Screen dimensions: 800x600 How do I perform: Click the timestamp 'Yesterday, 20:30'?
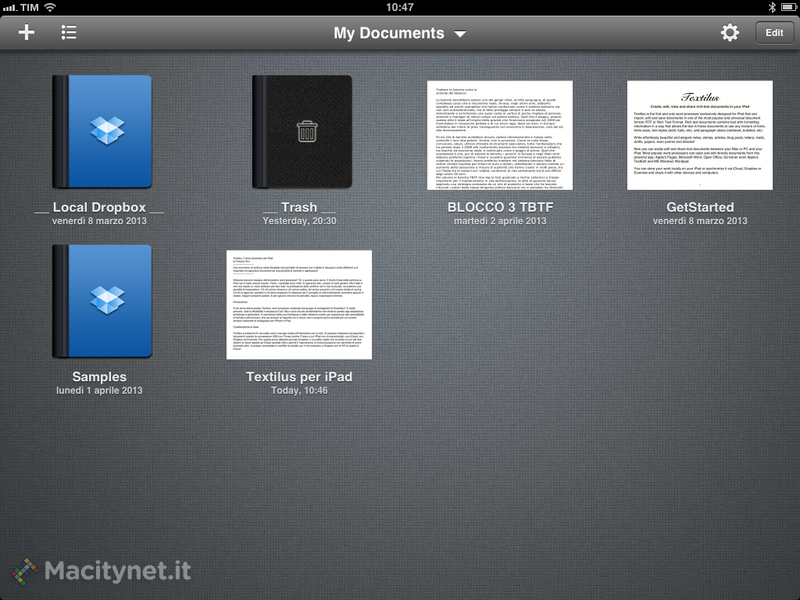299,221
